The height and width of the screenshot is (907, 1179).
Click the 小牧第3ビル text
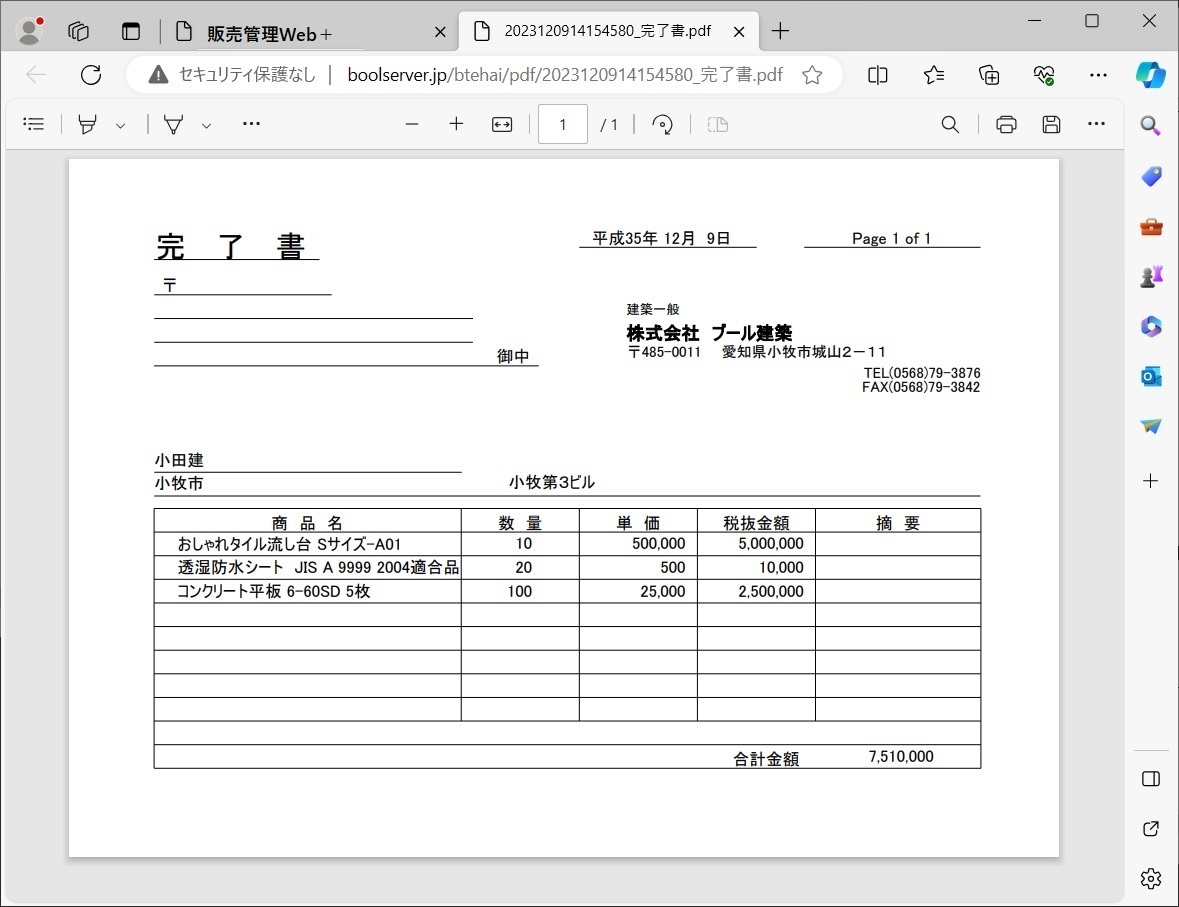click(552, 482)
